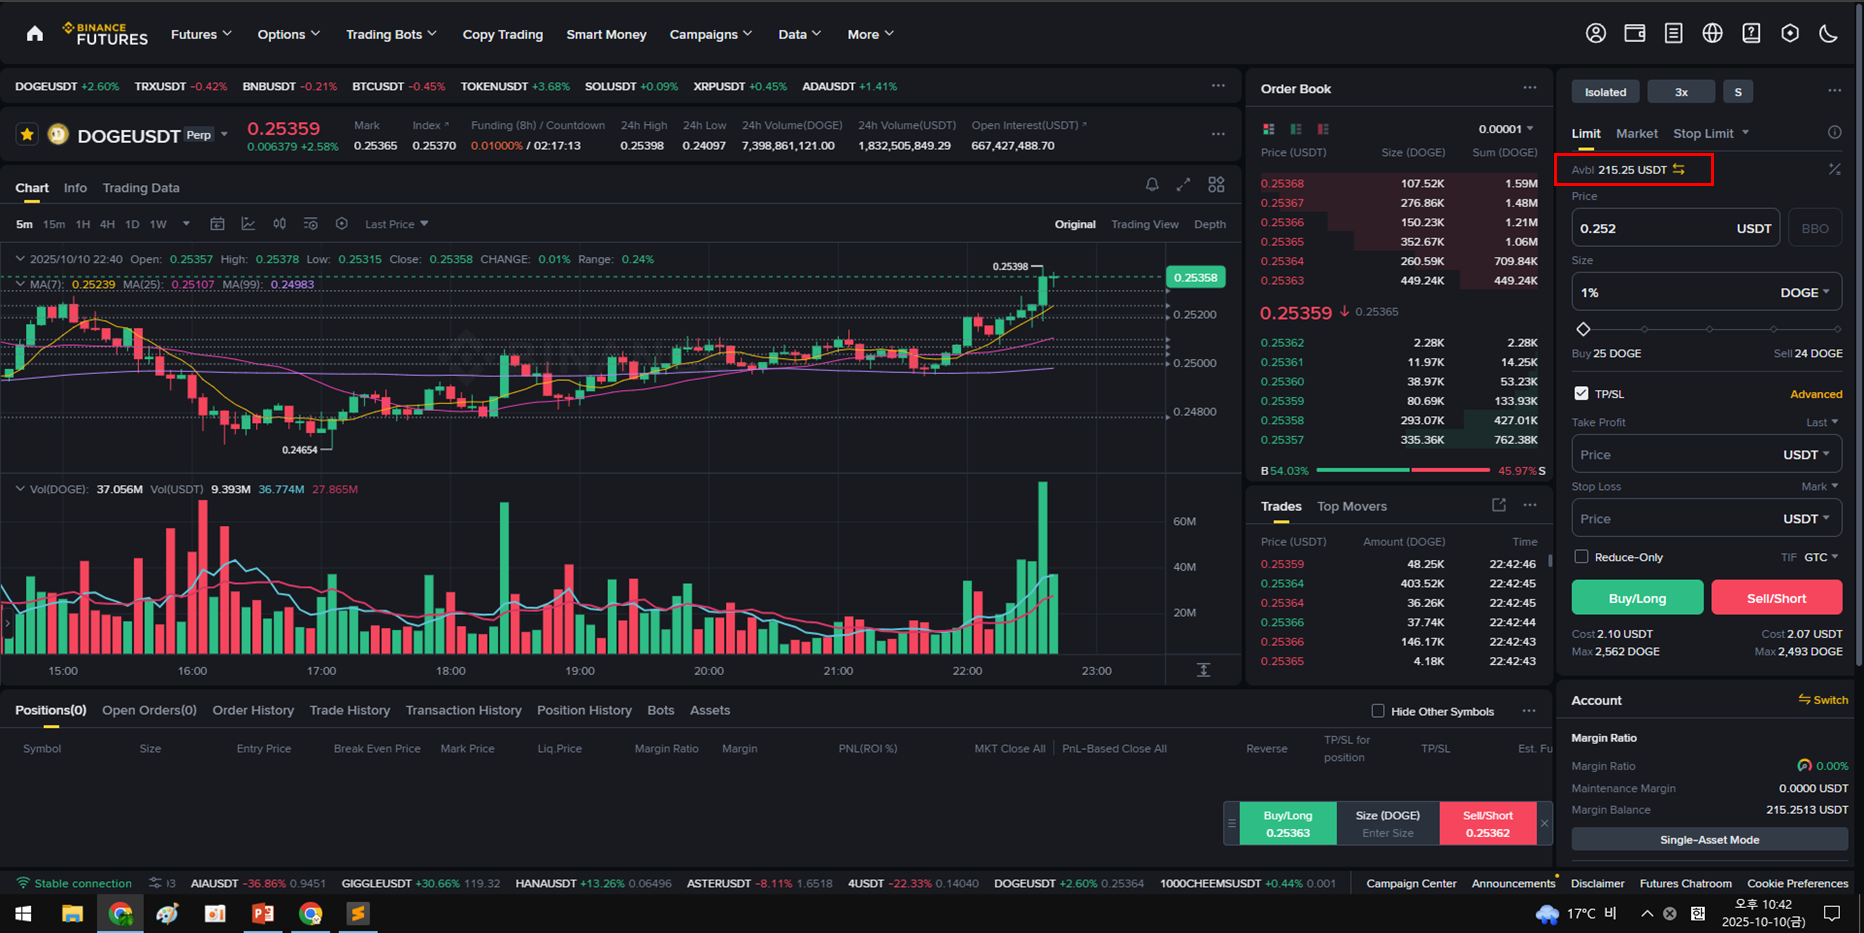The height and width of the screenshot is (933, 1864).
Task: Click the limit Price input field
Action: [1675, 228]
